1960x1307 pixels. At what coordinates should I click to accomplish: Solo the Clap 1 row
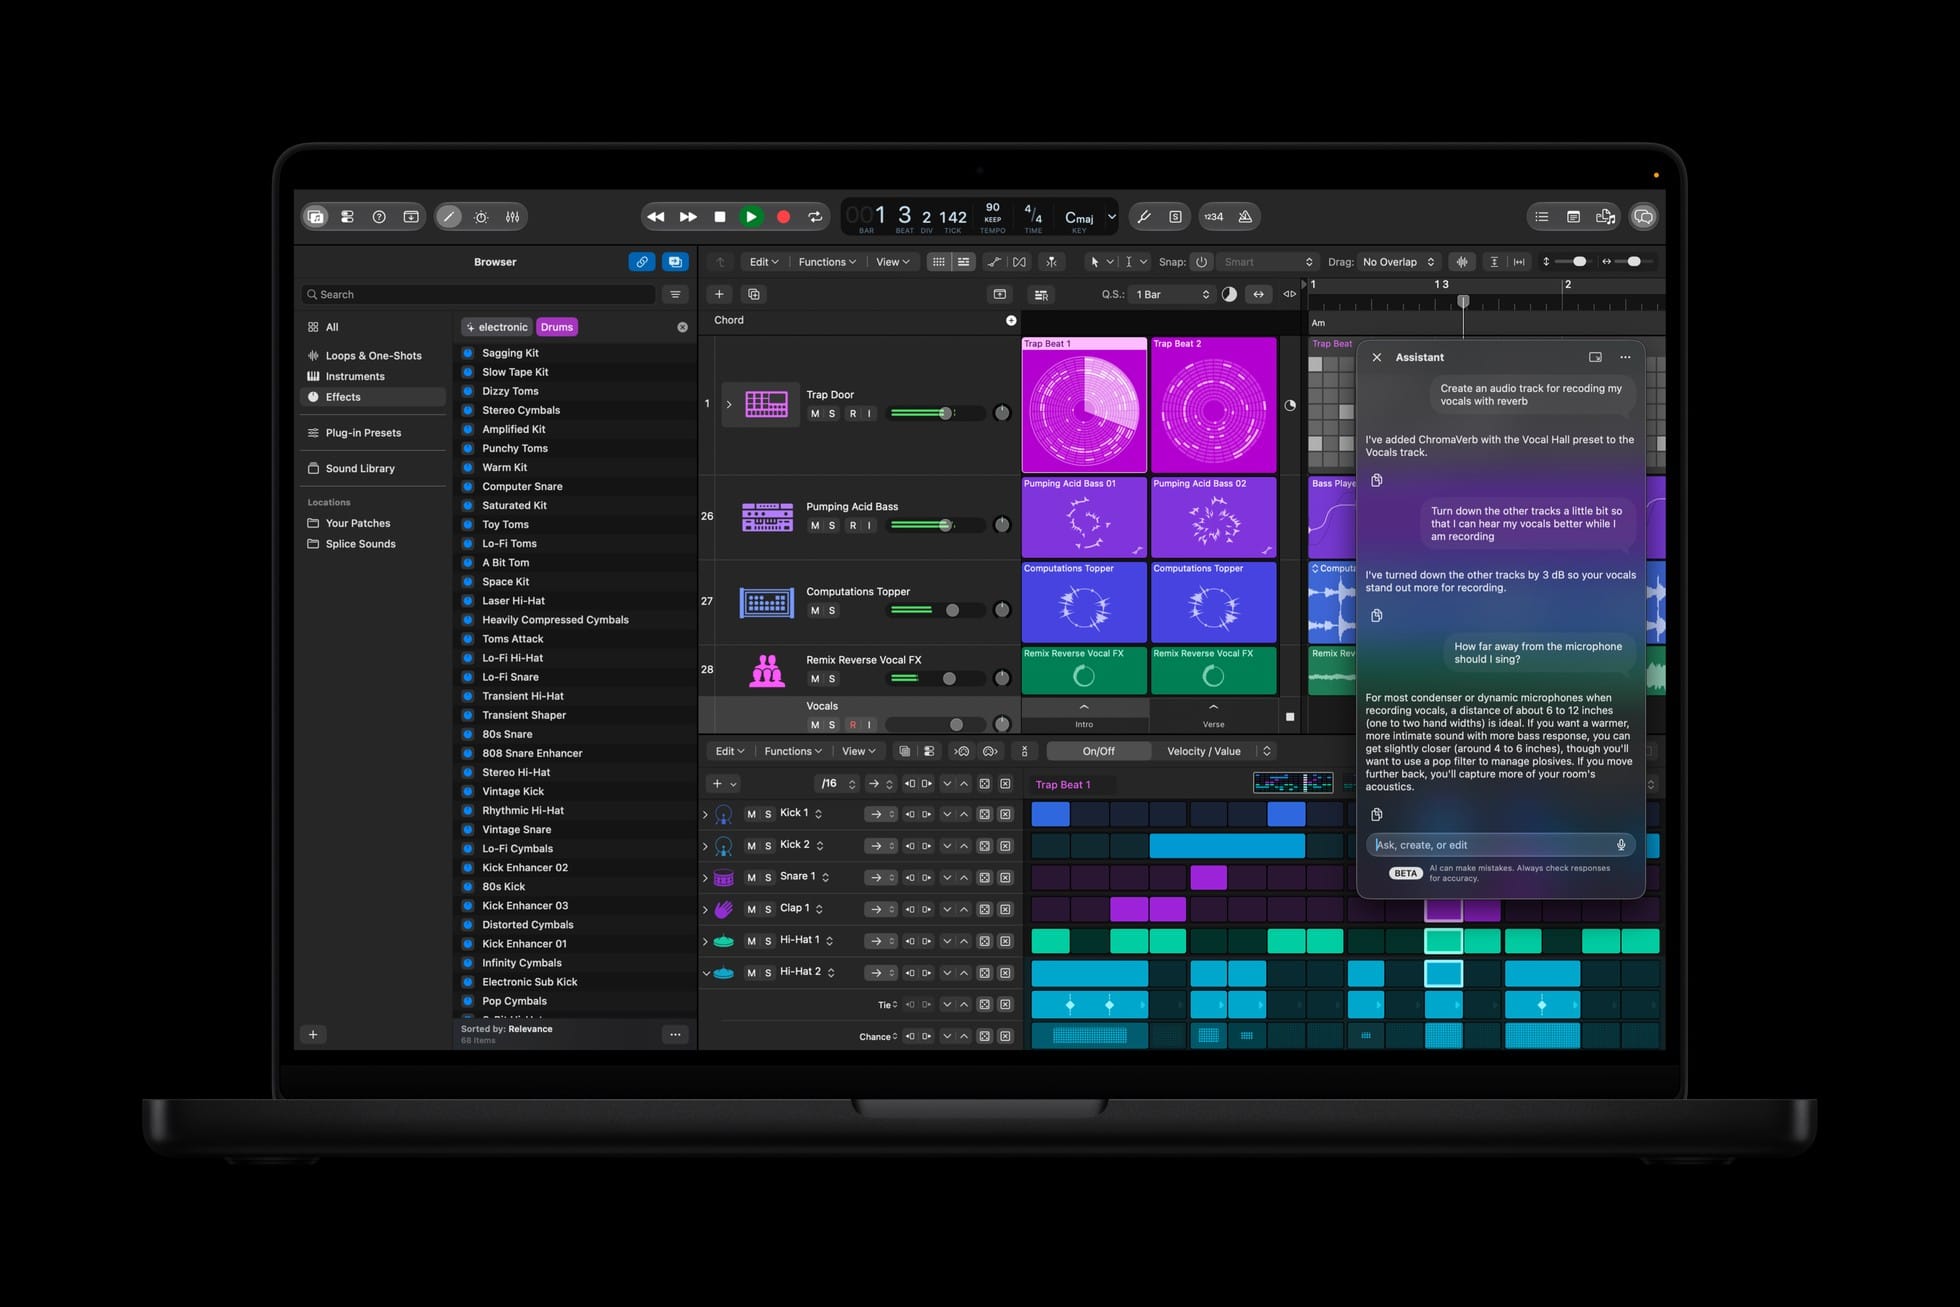click(768, 910)
